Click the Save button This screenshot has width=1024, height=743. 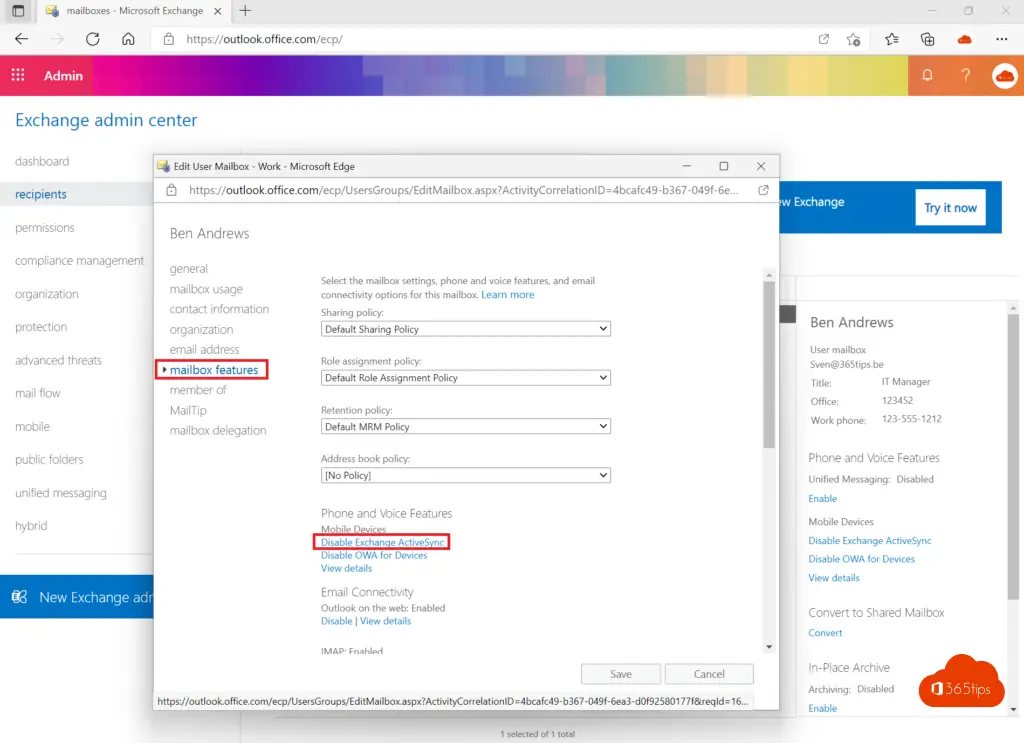[620, 674]
